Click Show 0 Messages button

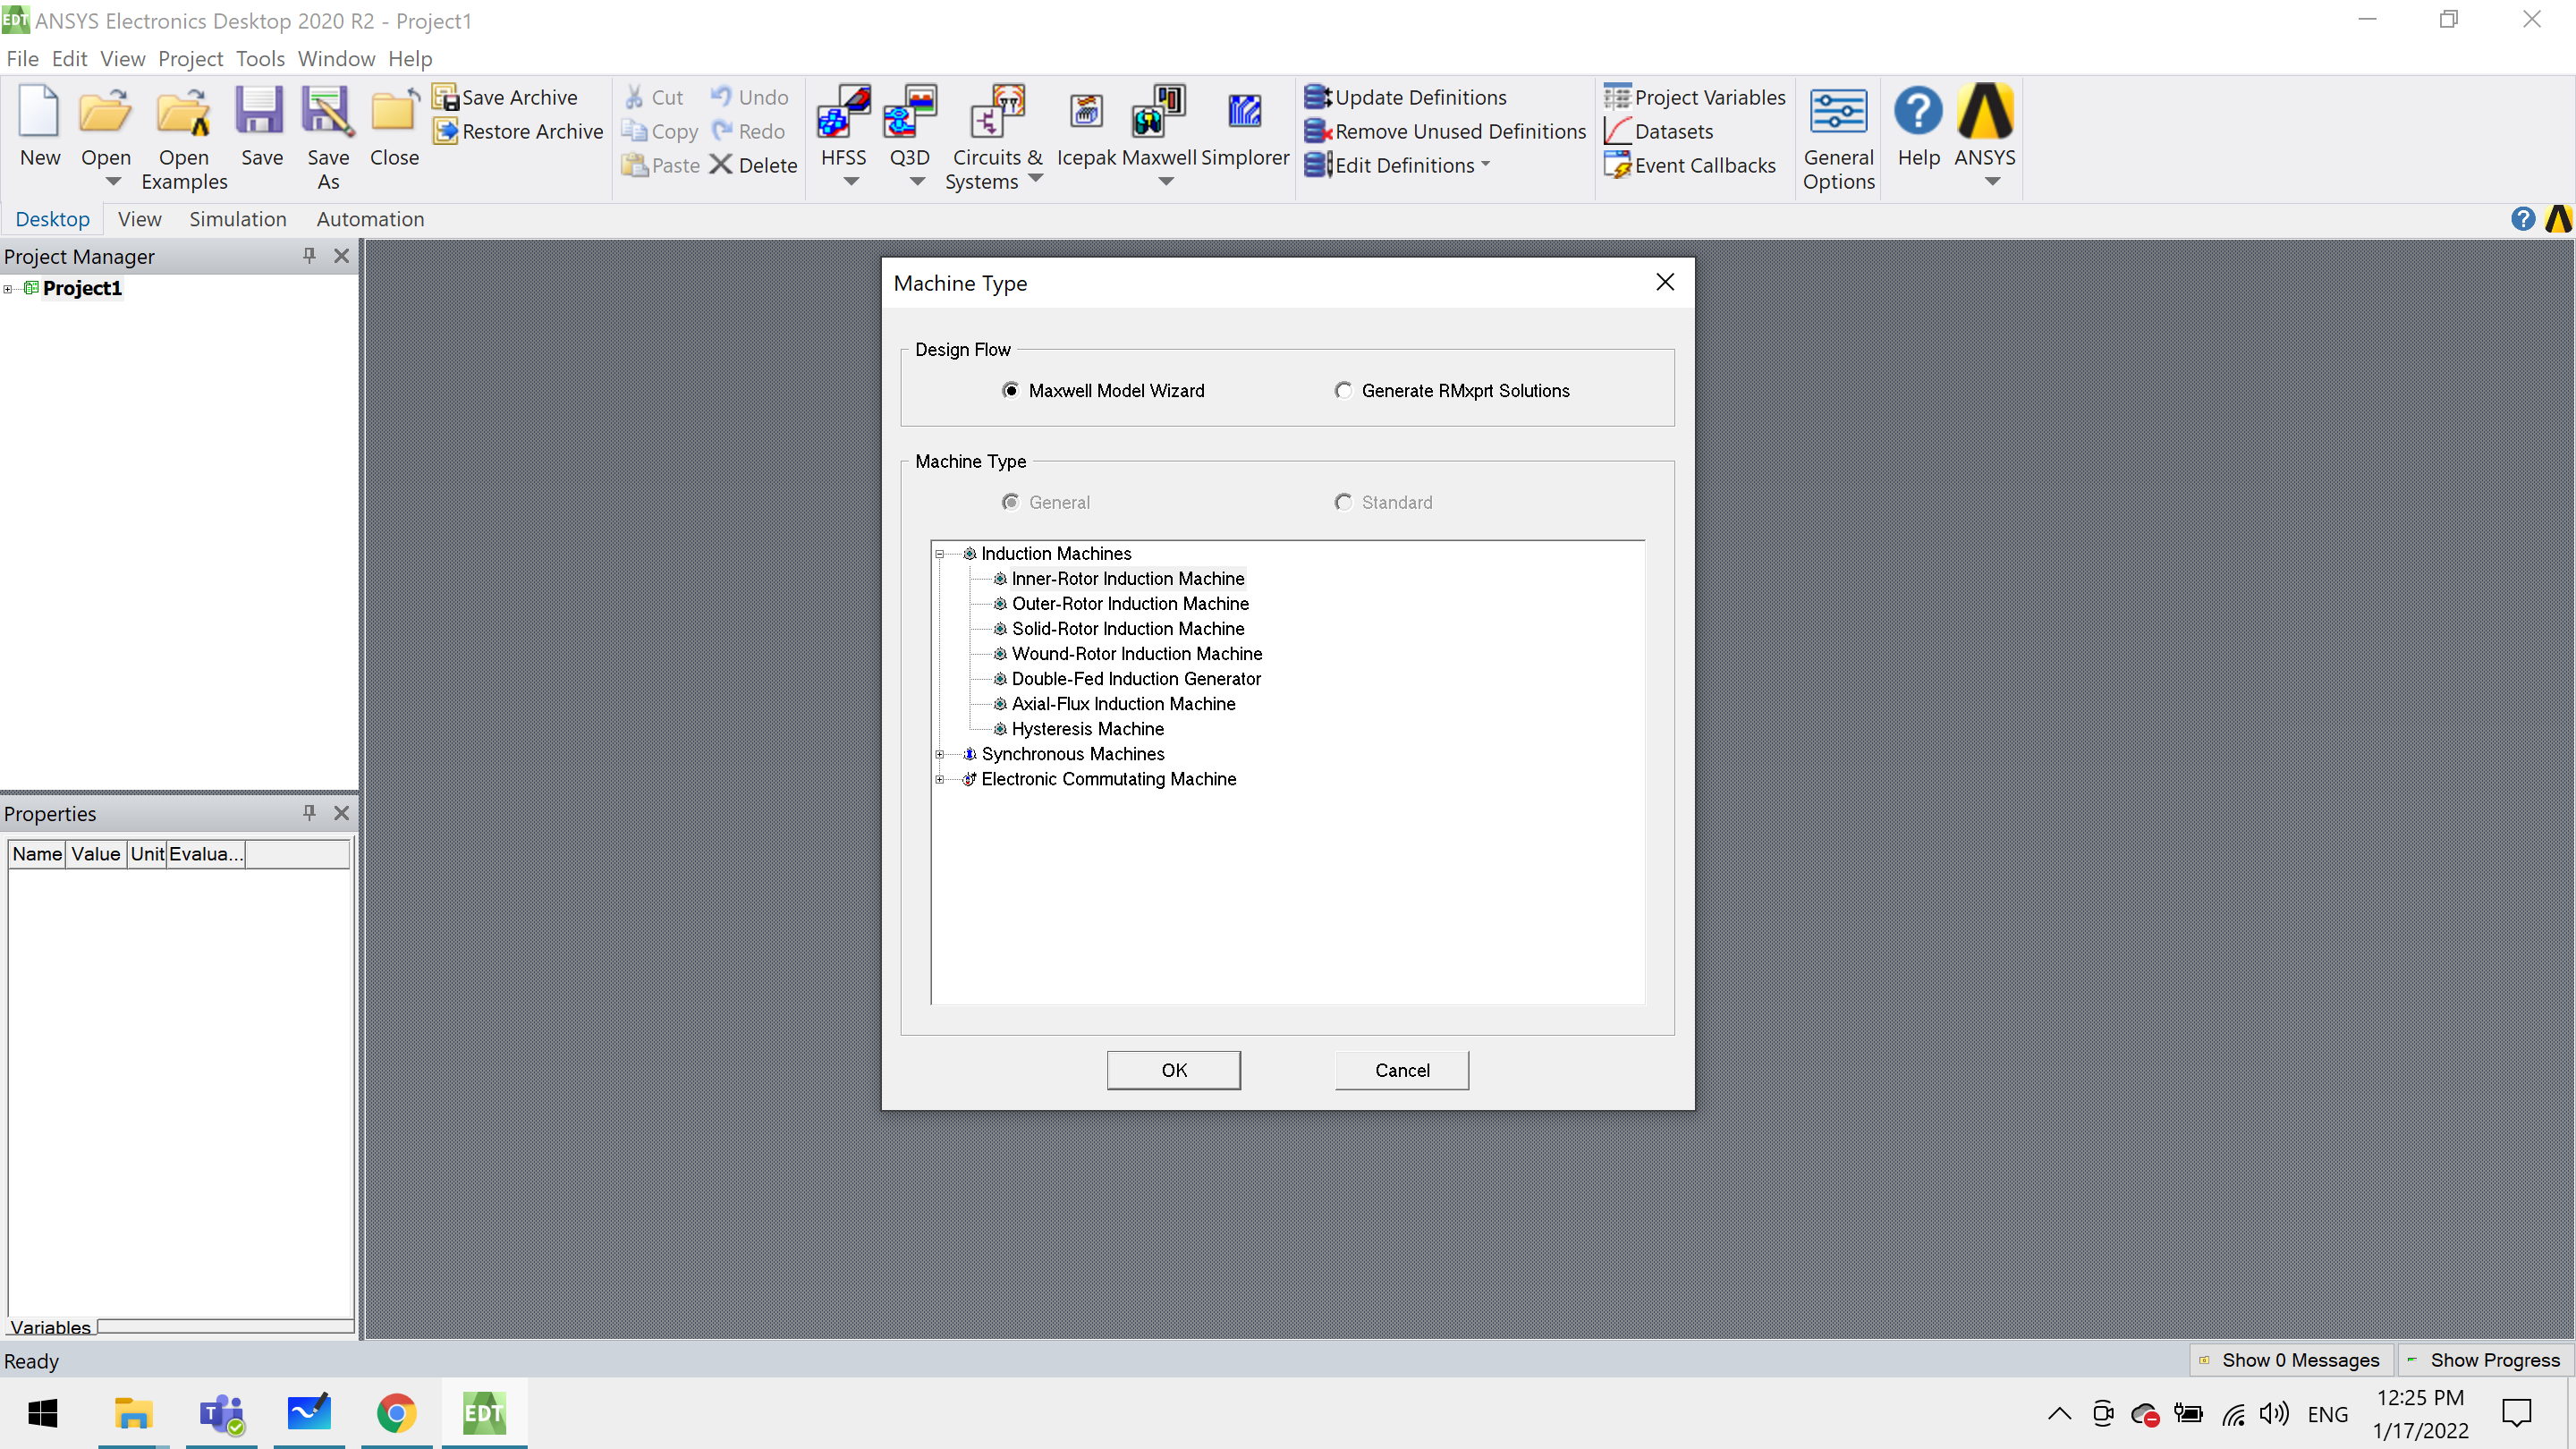tap(2289, 1360)
